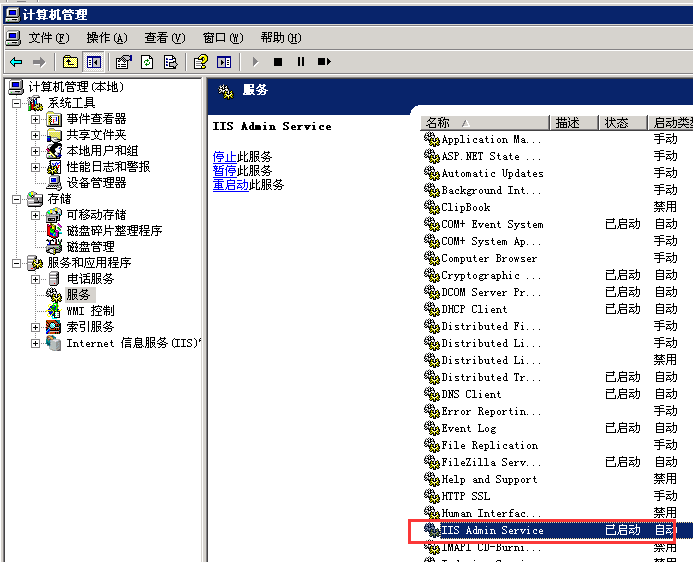Select 设备管理器 in the tree
Screen dimensions: 693x562
[96, 183]
